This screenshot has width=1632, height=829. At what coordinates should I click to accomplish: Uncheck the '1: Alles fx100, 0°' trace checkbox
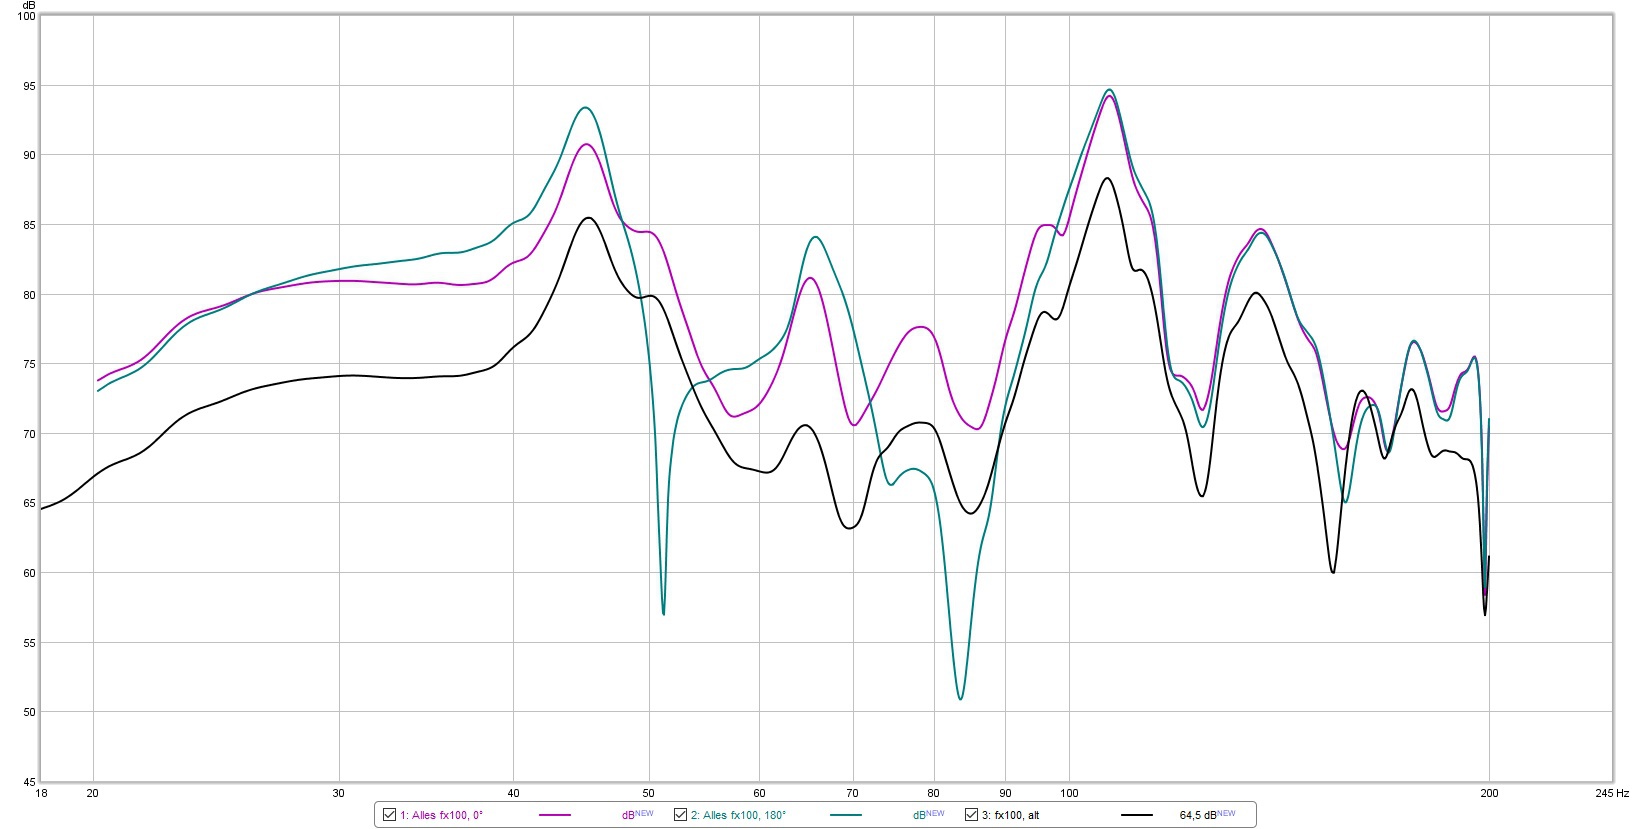(390, 815)
